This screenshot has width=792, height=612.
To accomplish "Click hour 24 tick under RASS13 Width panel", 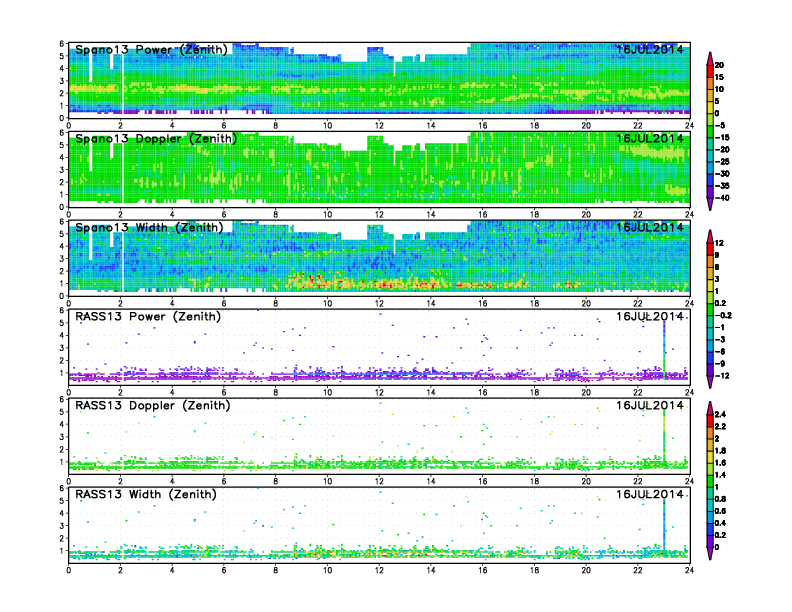I will click(689, 570).
